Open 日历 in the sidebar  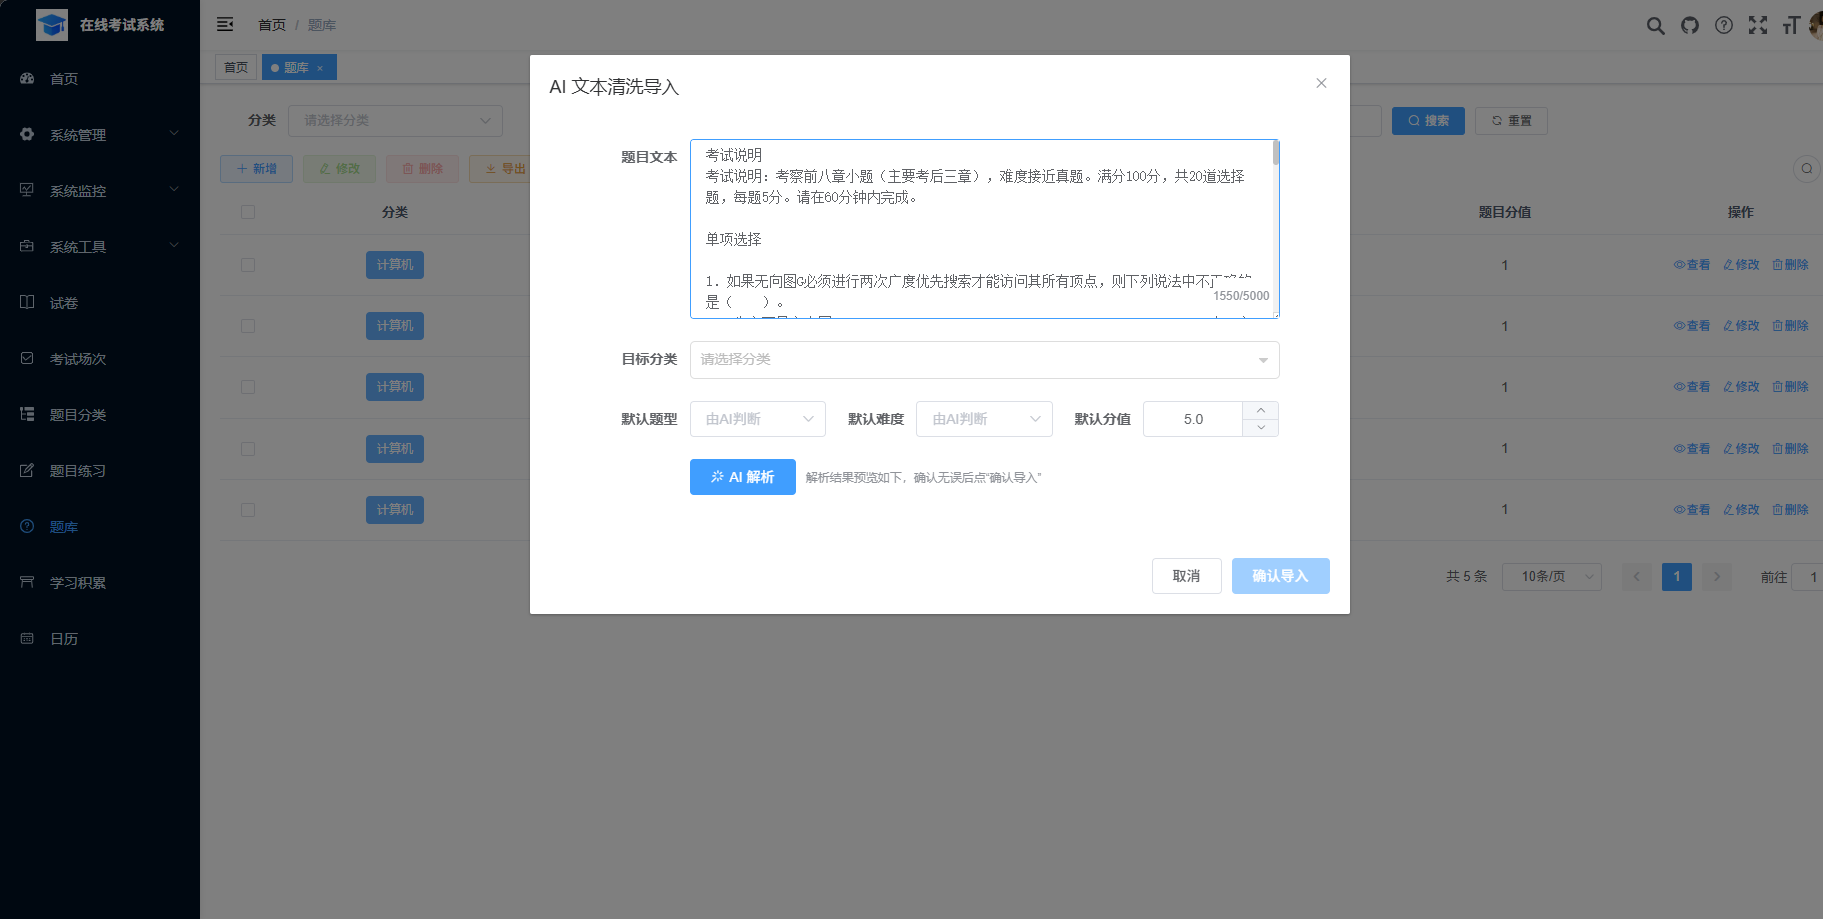coord(100,639)
